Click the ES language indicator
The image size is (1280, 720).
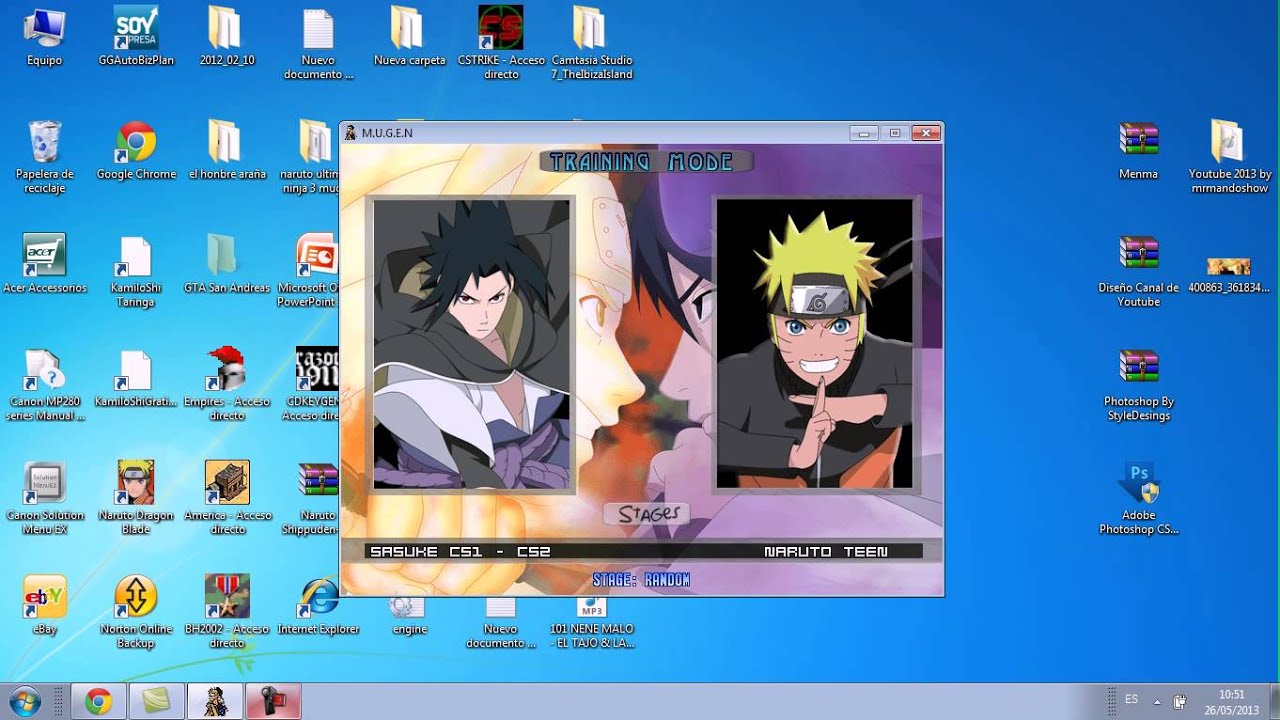tap(1131, 700)
